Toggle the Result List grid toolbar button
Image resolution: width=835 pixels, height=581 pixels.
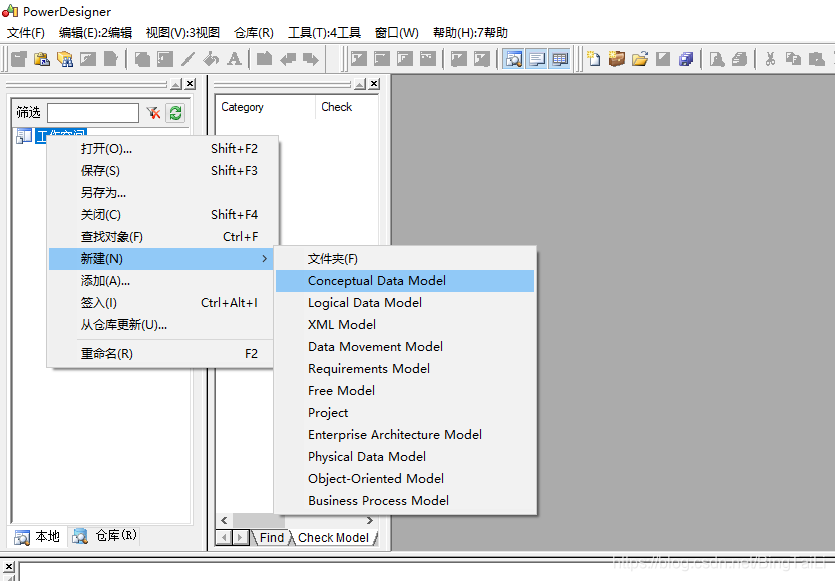point(560,59)
